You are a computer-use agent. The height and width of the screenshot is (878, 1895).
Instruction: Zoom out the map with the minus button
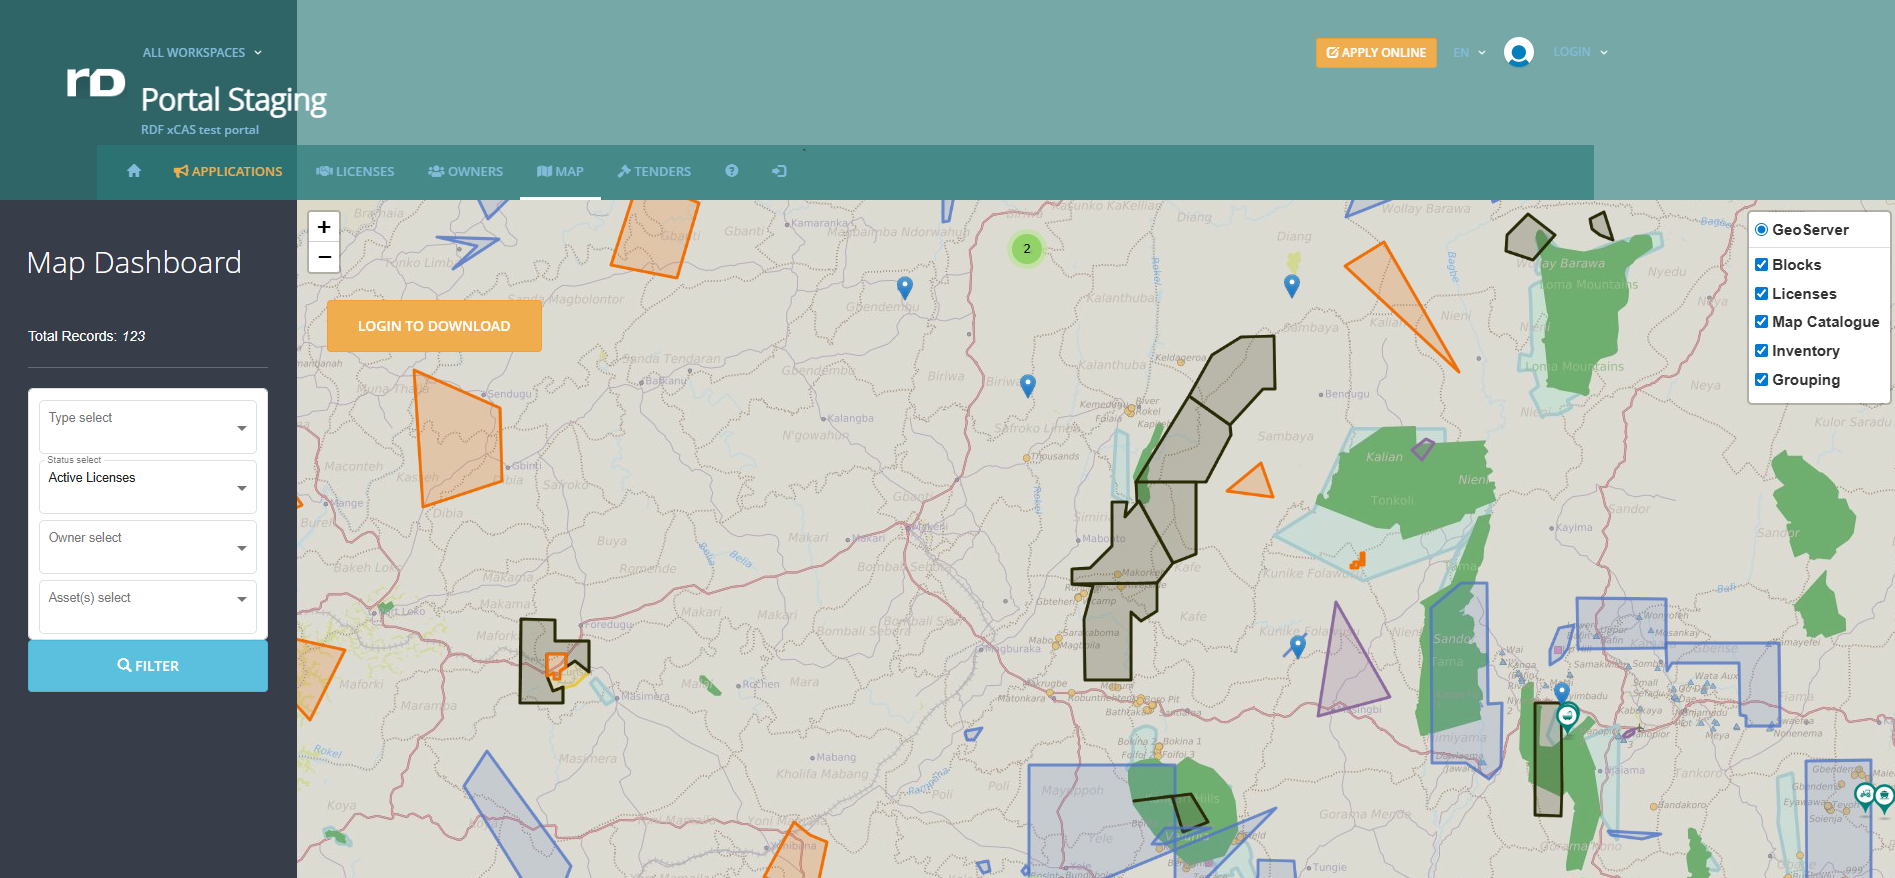[324, 257]
